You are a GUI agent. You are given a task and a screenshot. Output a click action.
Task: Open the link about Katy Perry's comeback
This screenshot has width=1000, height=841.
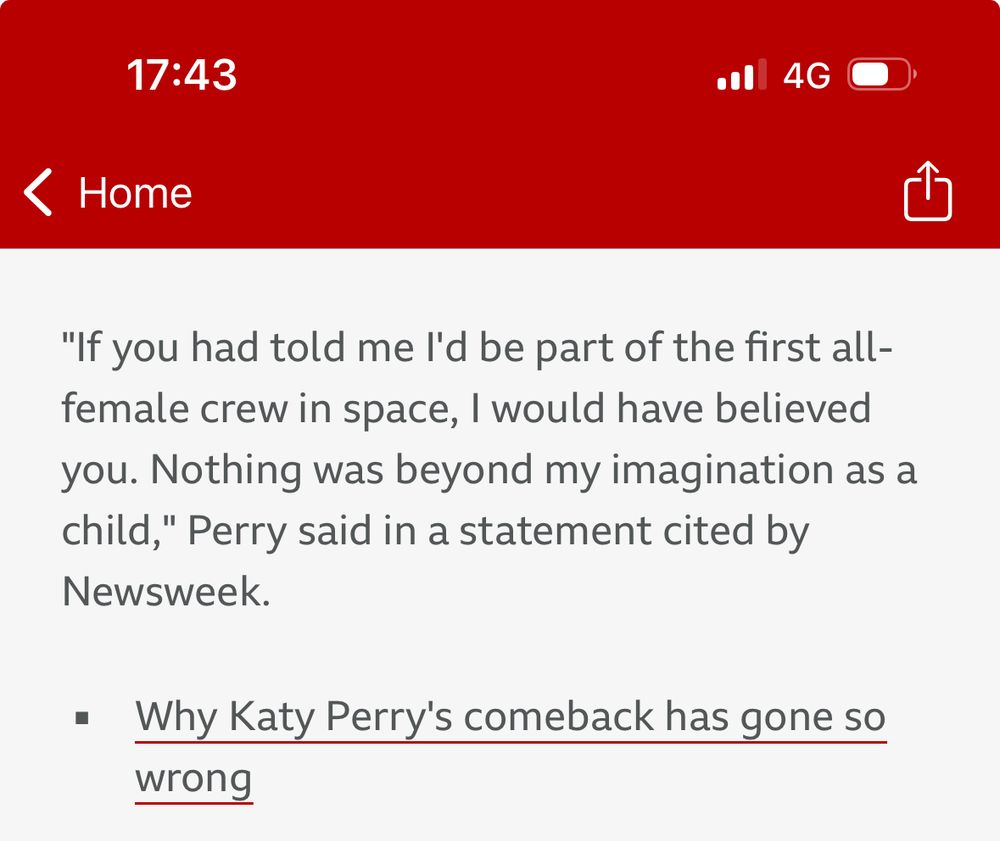coord(510,716)
